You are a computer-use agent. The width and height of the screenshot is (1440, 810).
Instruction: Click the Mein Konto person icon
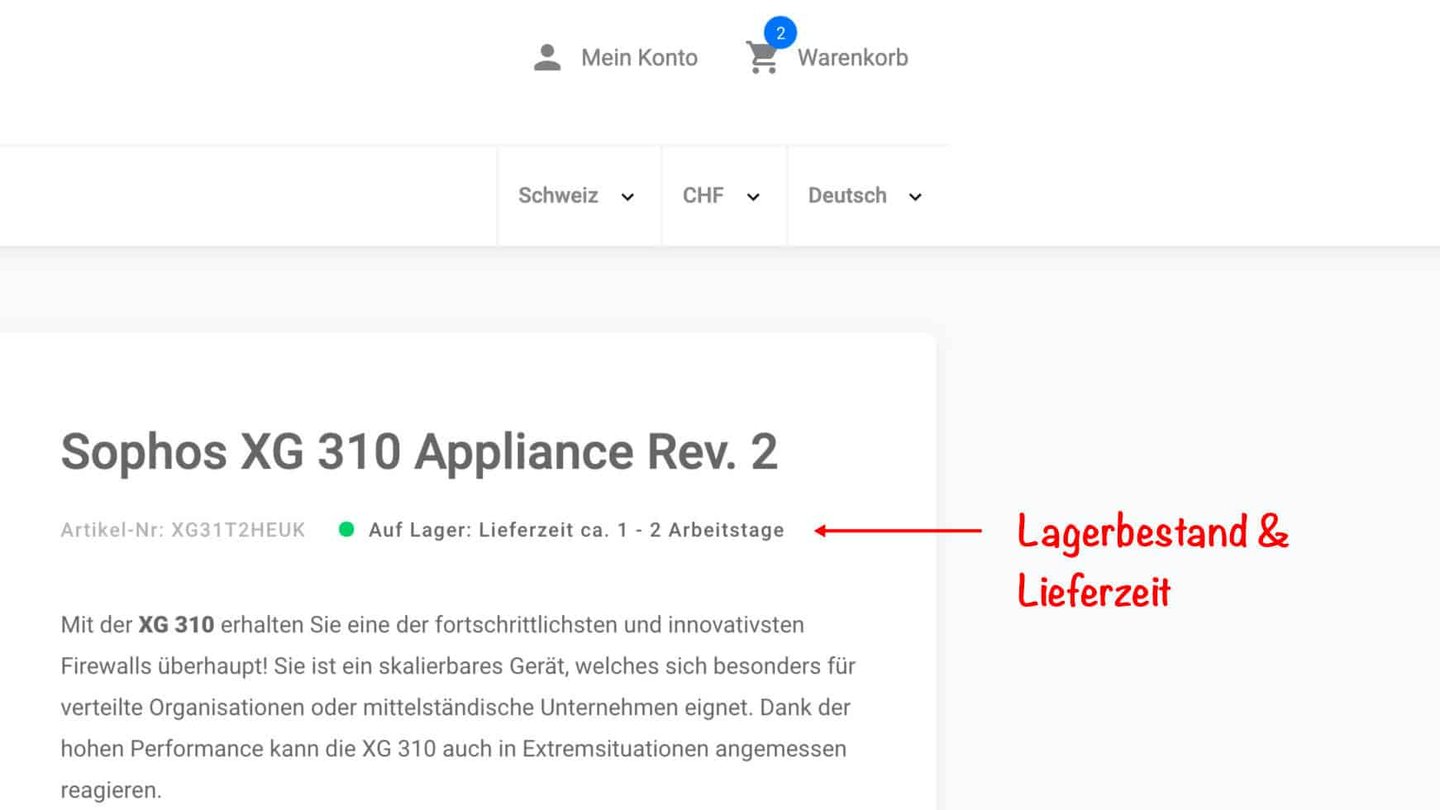click(547, 58)
